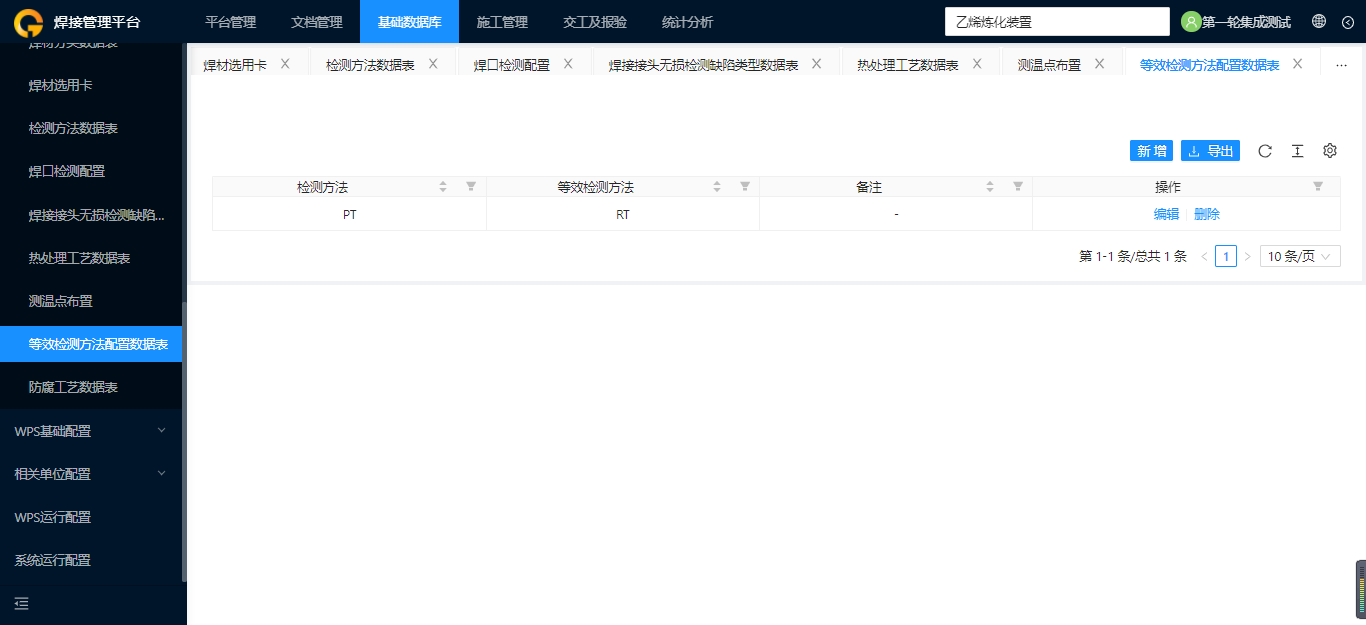Click the 导出 export button
1366x625 pixels.
point(1210,151)
